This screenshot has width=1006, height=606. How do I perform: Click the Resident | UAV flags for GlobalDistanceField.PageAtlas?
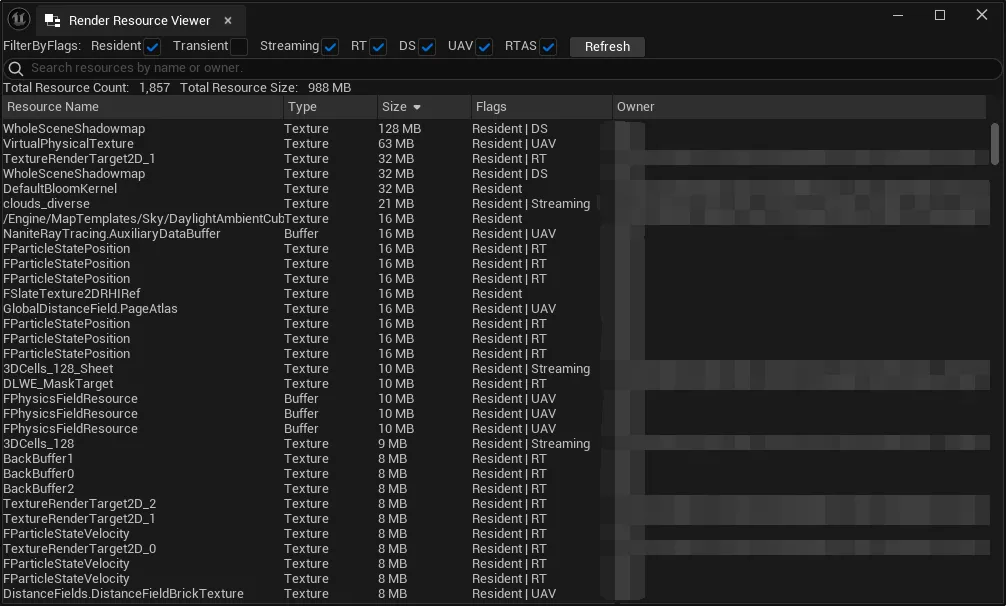tap(514, 308)
